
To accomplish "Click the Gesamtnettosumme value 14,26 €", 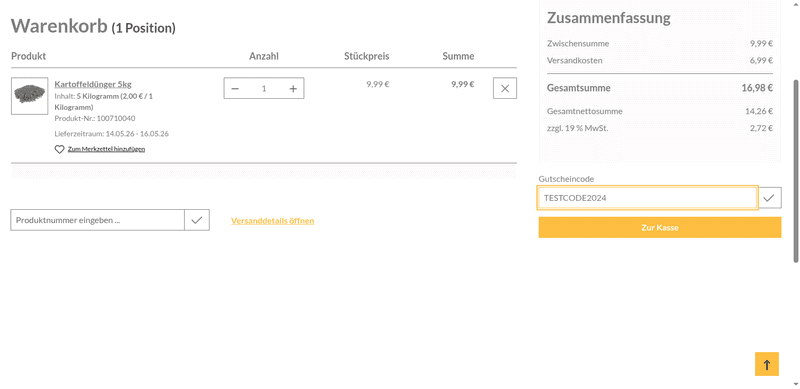I will pyautogui.click(x=759, y=111).
